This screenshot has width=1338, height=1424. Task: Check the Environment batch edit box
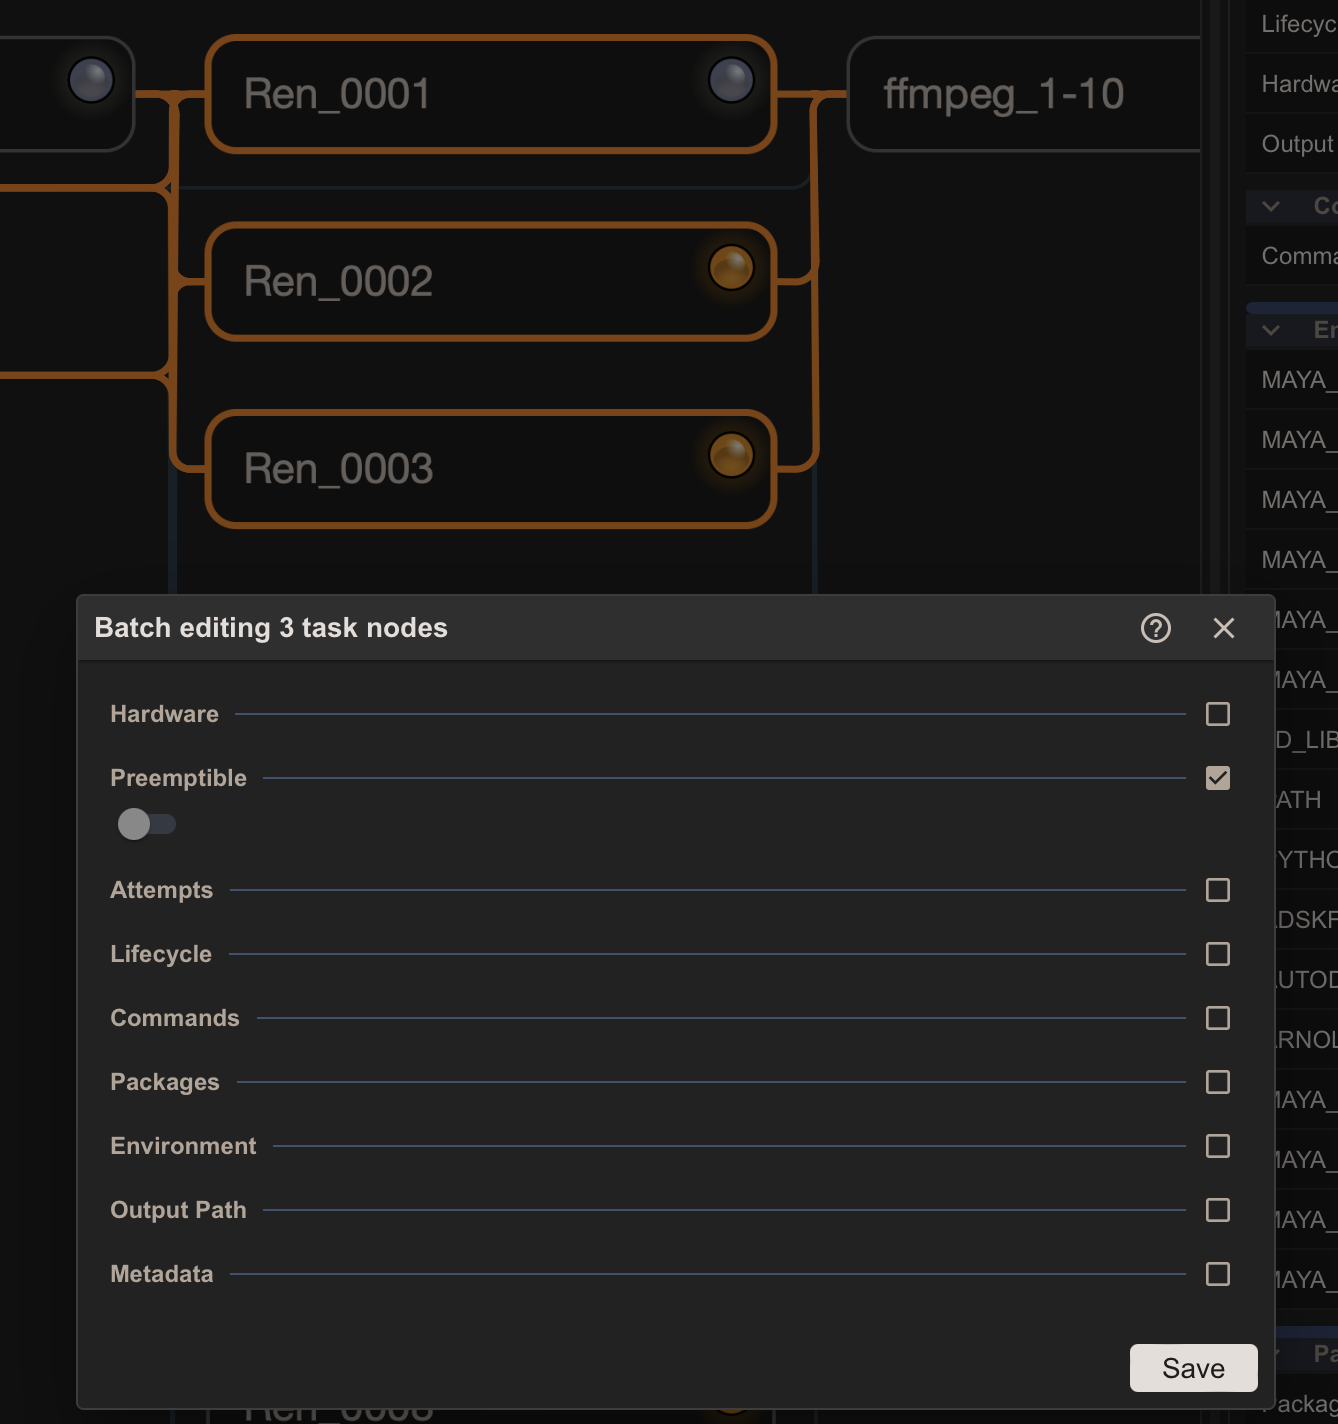[x=1218, y=1146]
